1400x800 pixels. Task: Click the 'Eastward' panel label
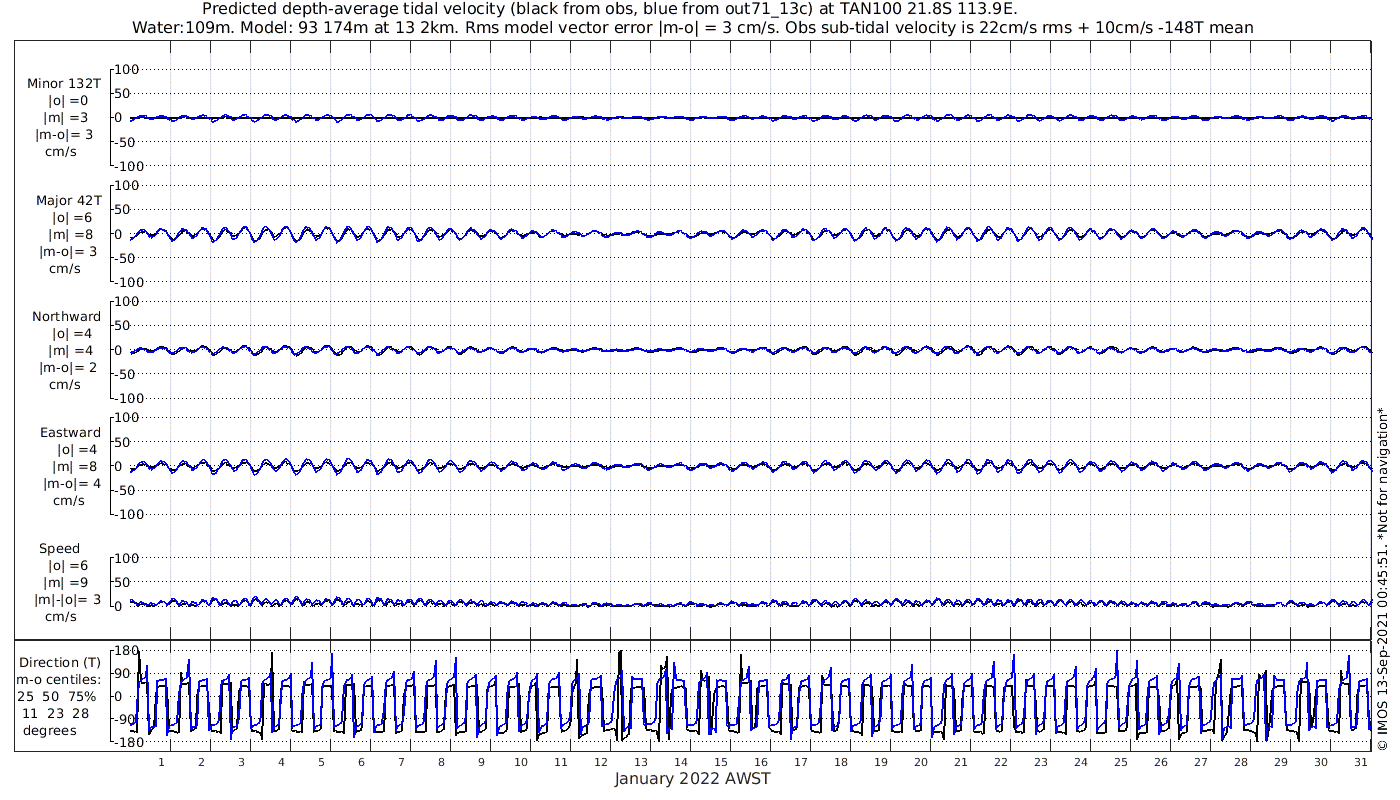70,432
